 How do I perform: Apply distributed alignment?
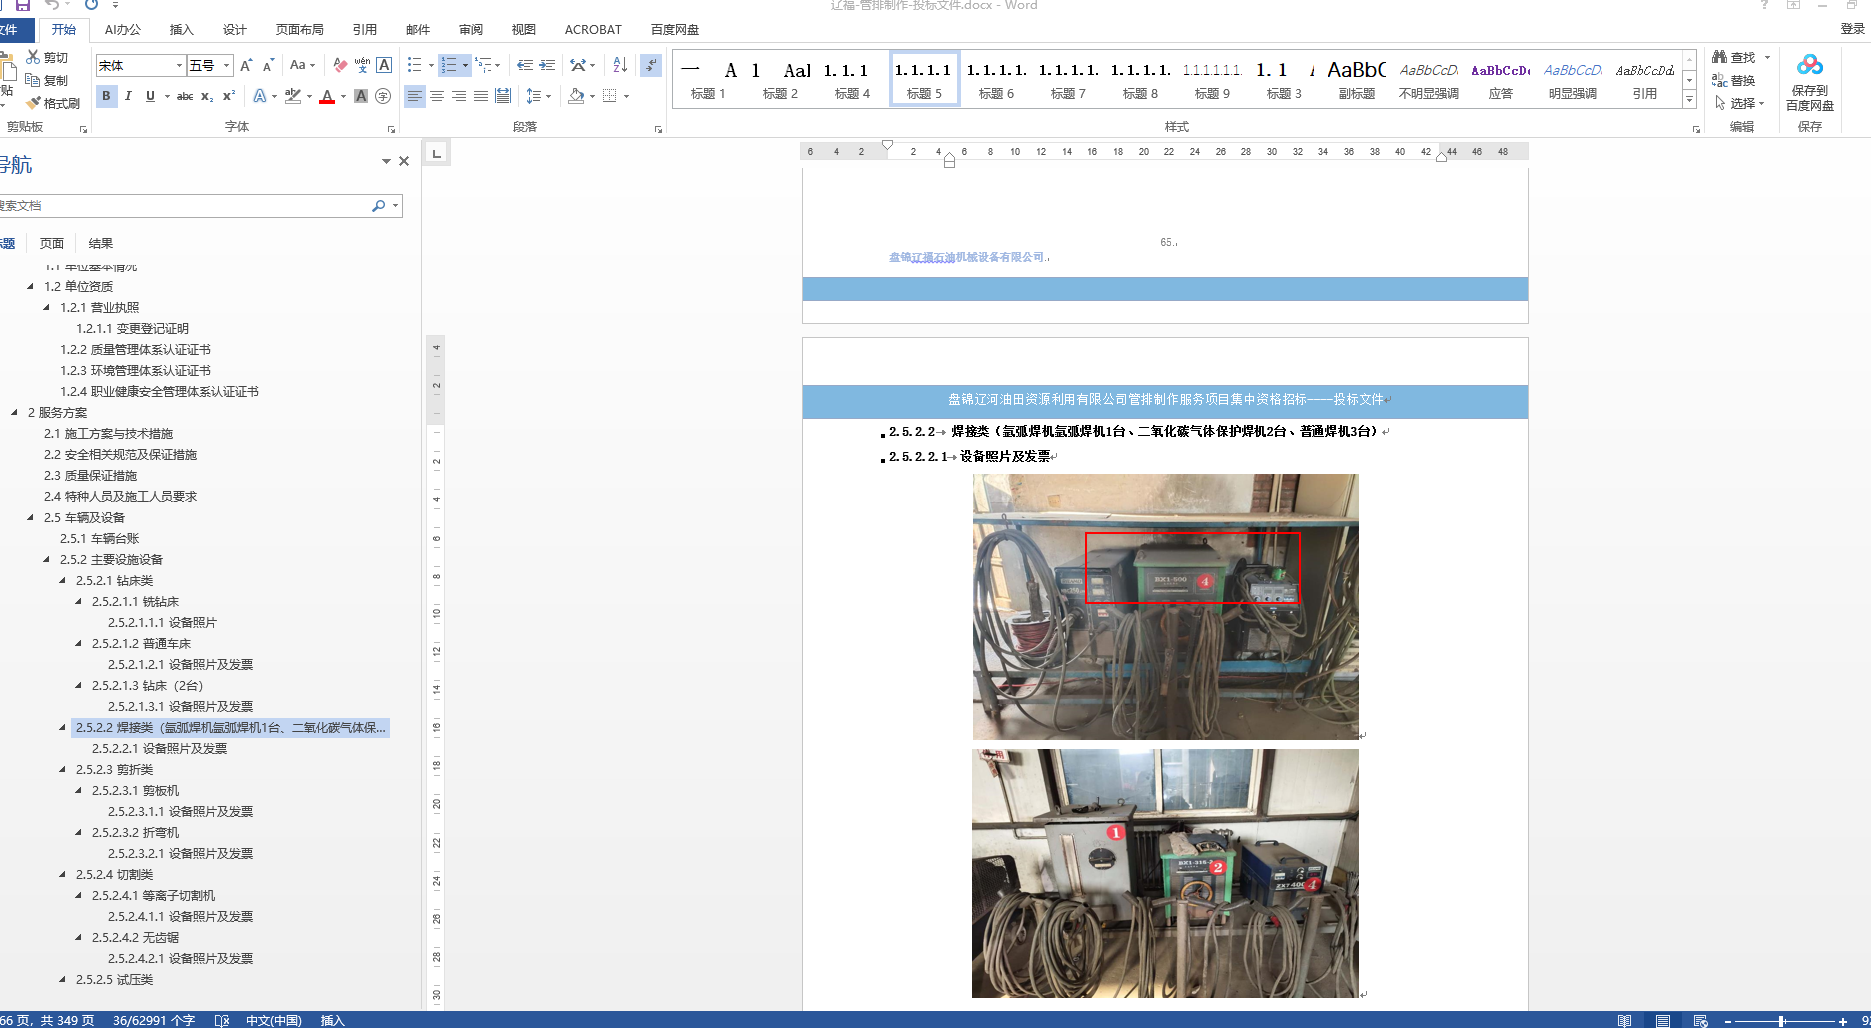(503, 96)
